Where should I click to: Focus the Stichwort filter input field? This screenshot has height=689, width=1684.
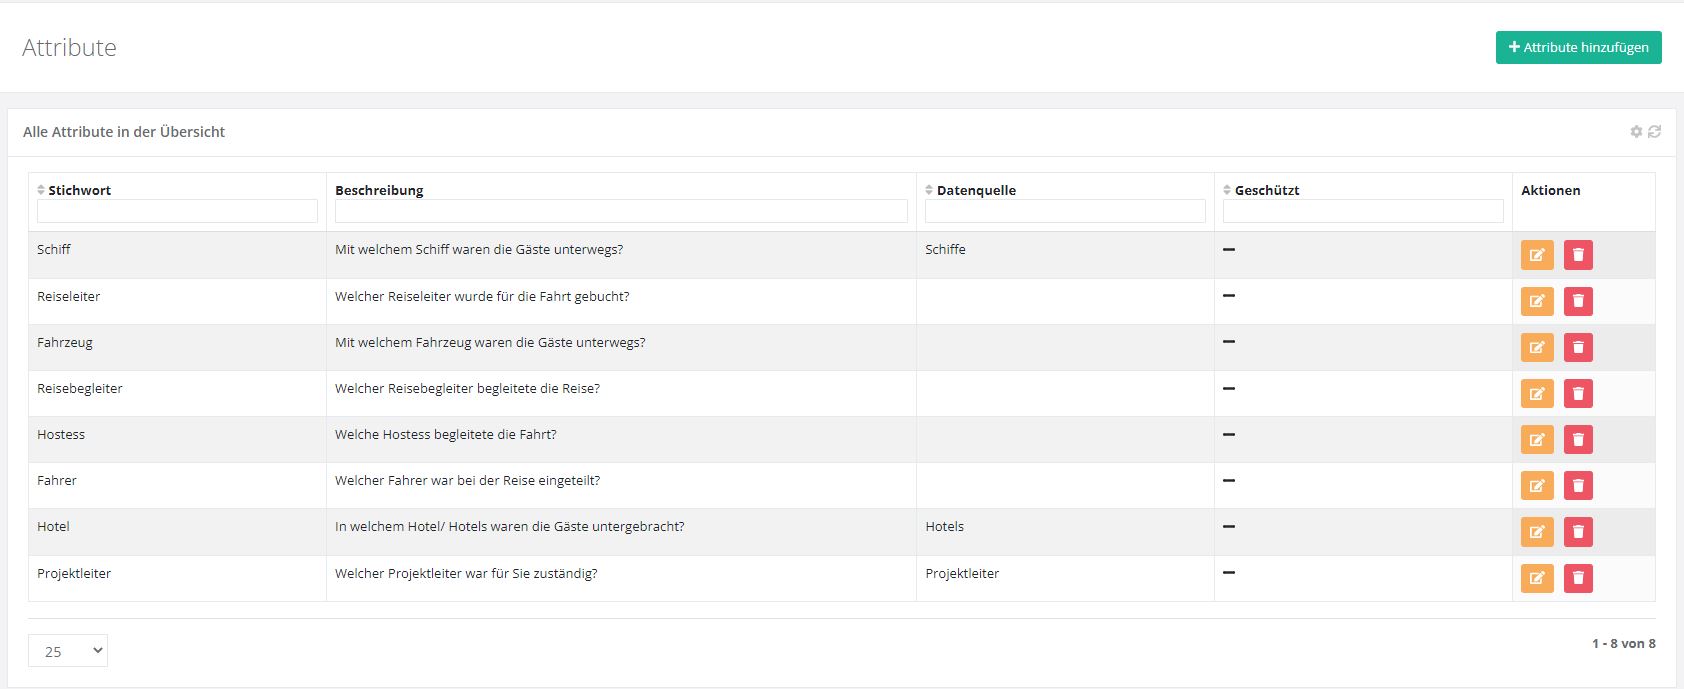pos(177,211)
